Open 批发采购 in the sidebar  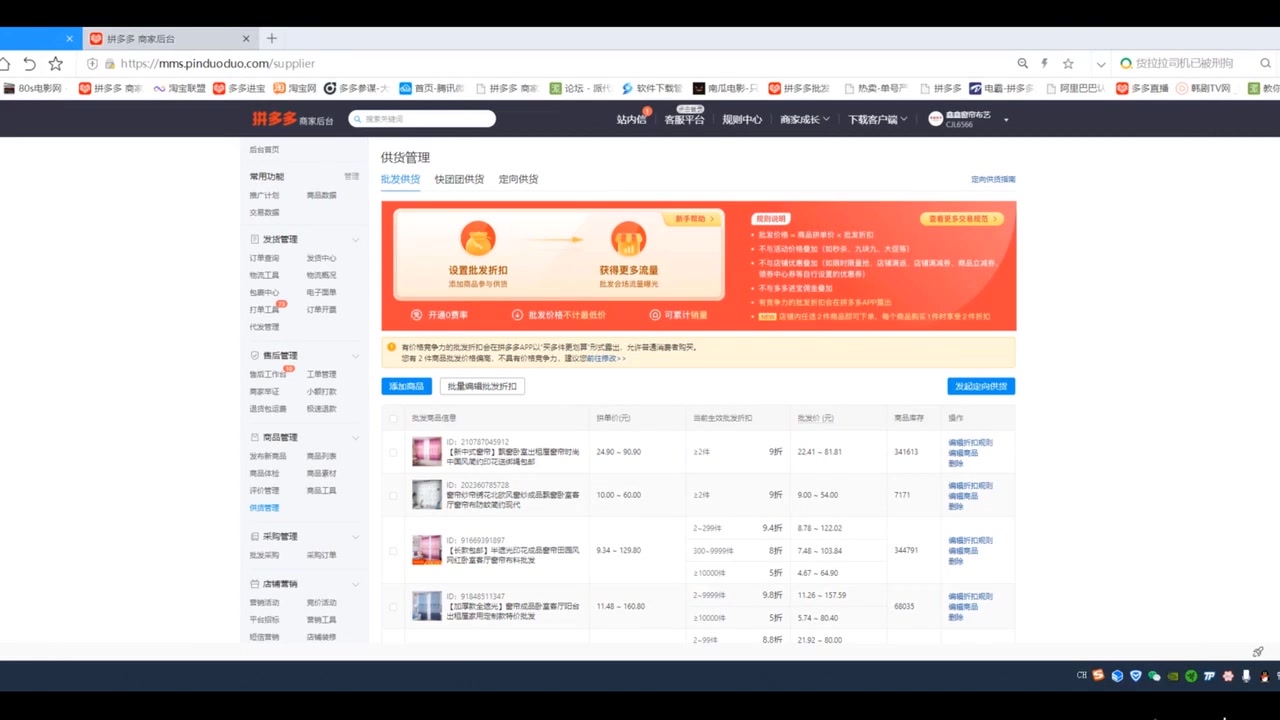tap(265, 555)
